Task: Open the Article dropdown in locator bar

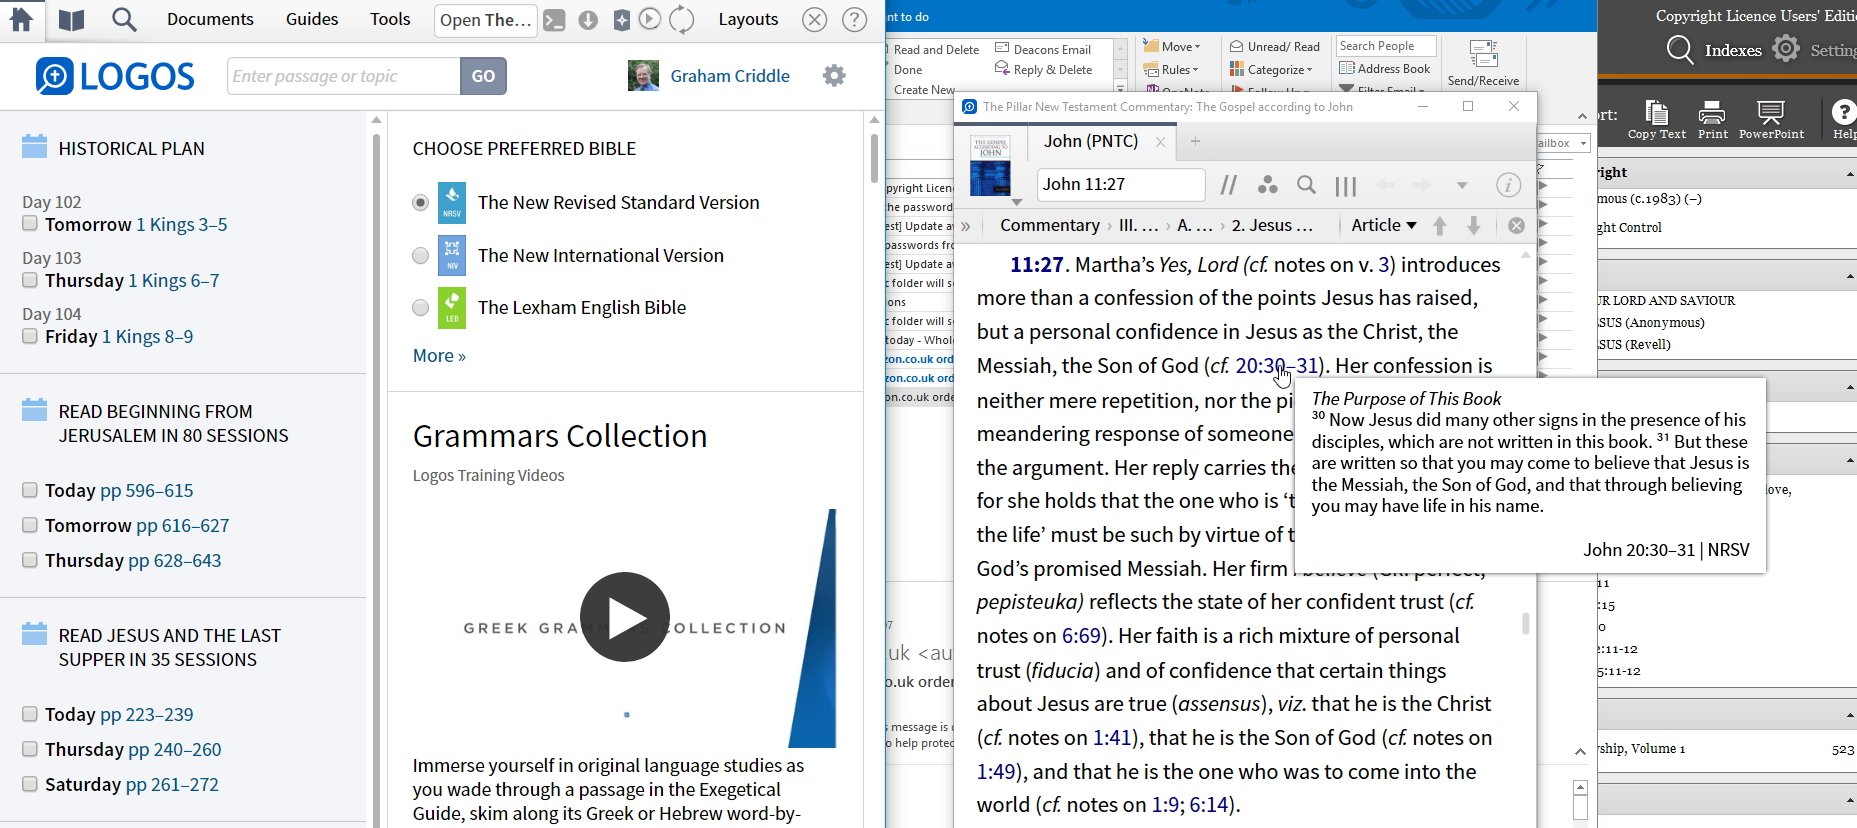Action: click(1384, 226)
